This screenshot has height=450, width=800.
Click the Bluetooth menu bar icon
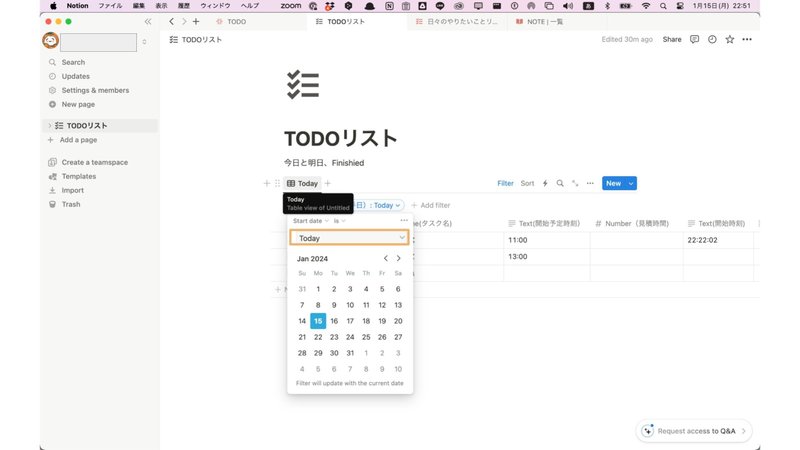(607, 6)
